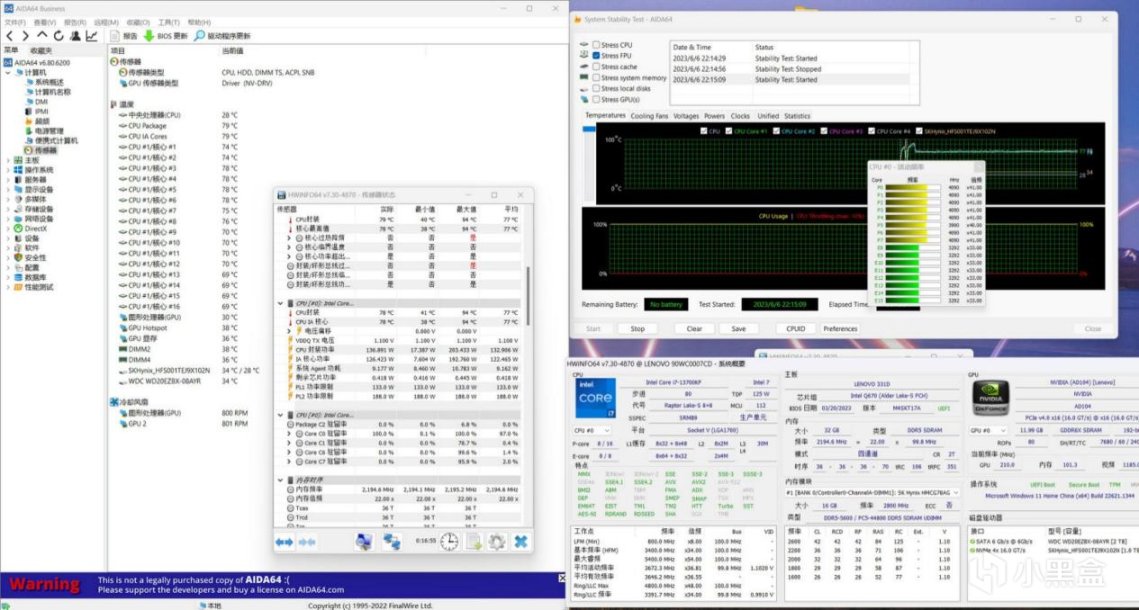Viewport: 1139px width, 610px height.
Task: Click the 报告 report button
Action: pyautogui.click(x=123, y=36)
